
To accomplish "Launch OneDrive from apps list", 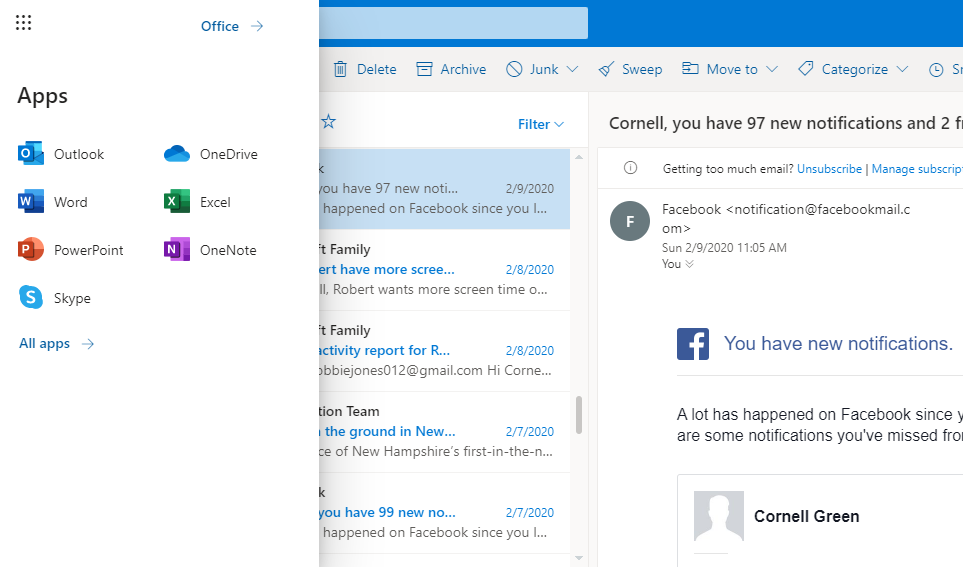I will tap(211, 154).
